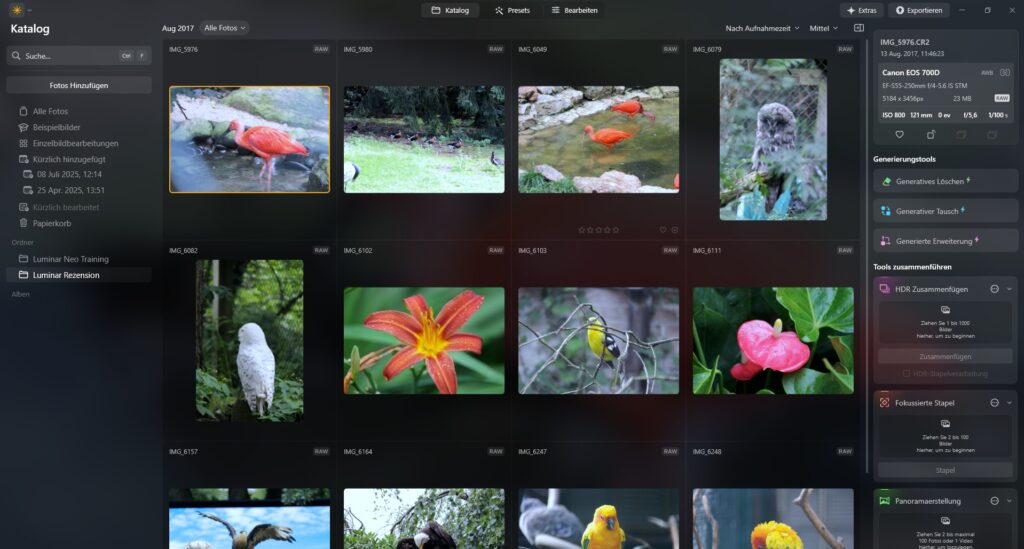Screen dimensions: 1024x549
Task: Open Panoramaerstellung more options menu
Action: pos(995,501)
